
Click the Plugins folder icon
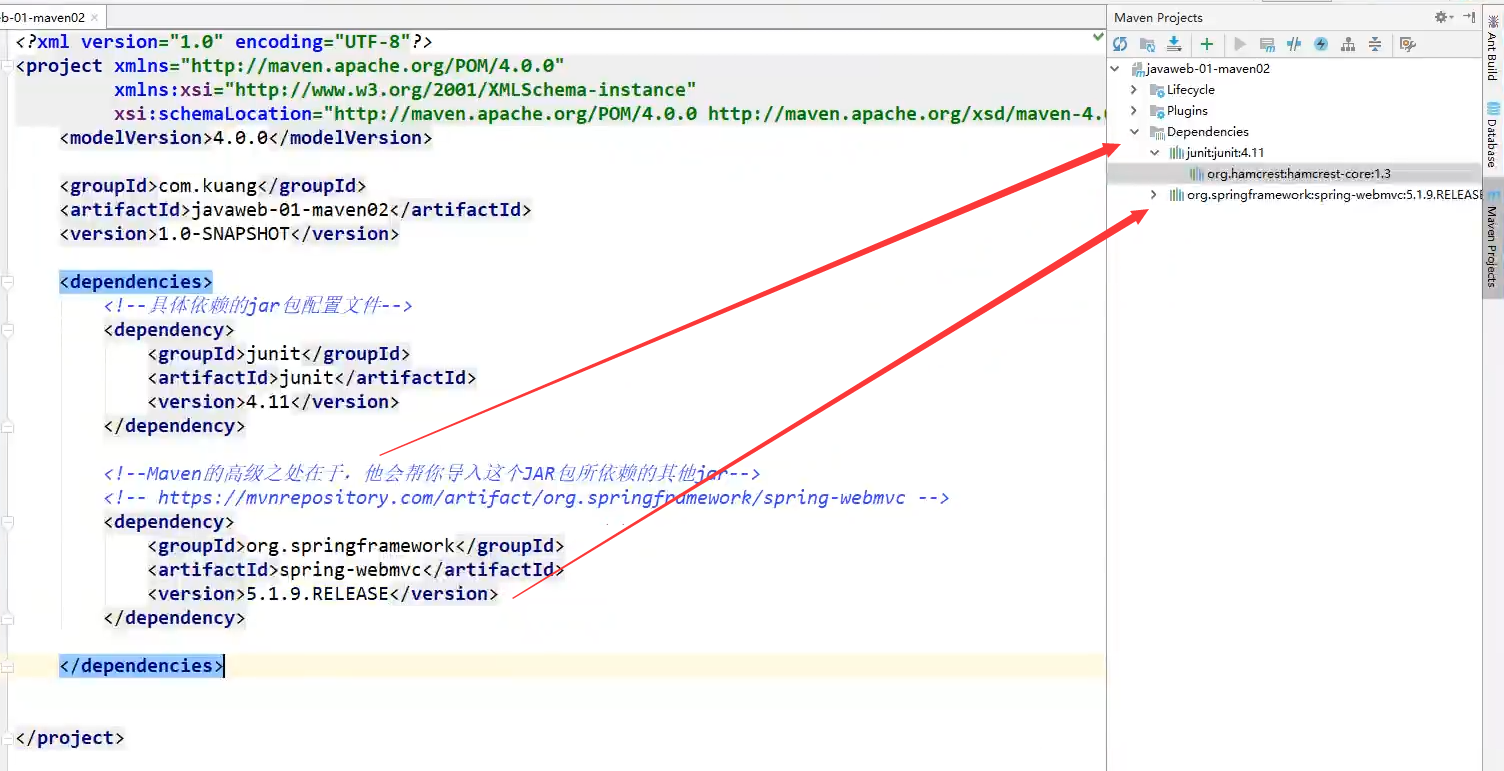pos(1157,111)
